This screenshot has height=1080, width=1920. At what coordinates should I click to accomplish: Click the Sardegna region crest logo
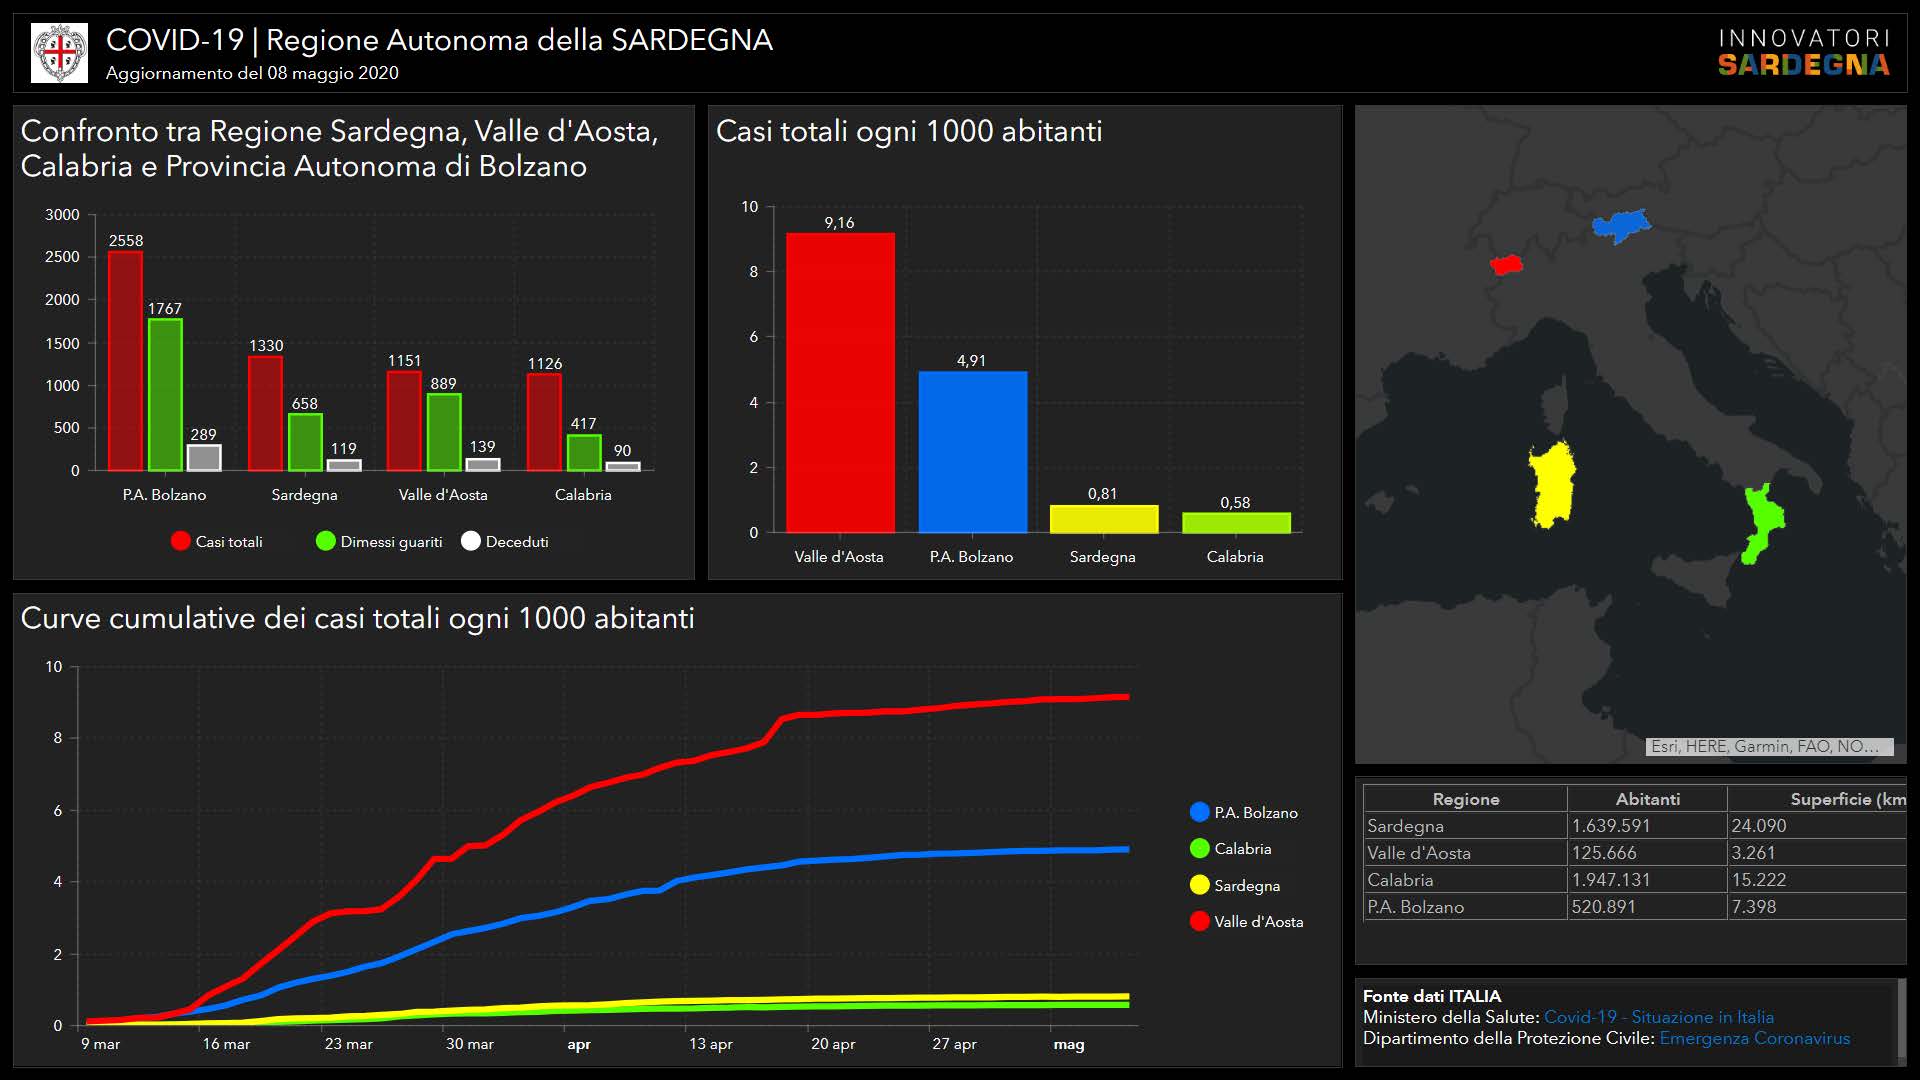pos(60,53)
